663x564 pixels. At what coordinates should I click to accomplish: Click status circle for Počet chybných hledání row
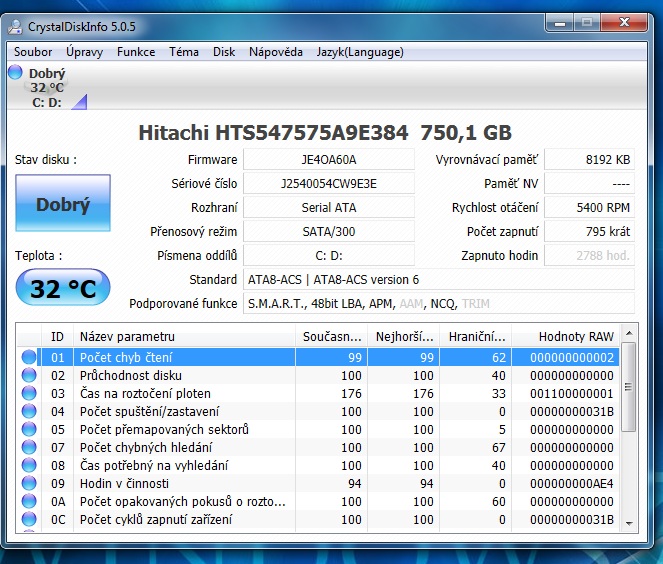click(29, 447)
